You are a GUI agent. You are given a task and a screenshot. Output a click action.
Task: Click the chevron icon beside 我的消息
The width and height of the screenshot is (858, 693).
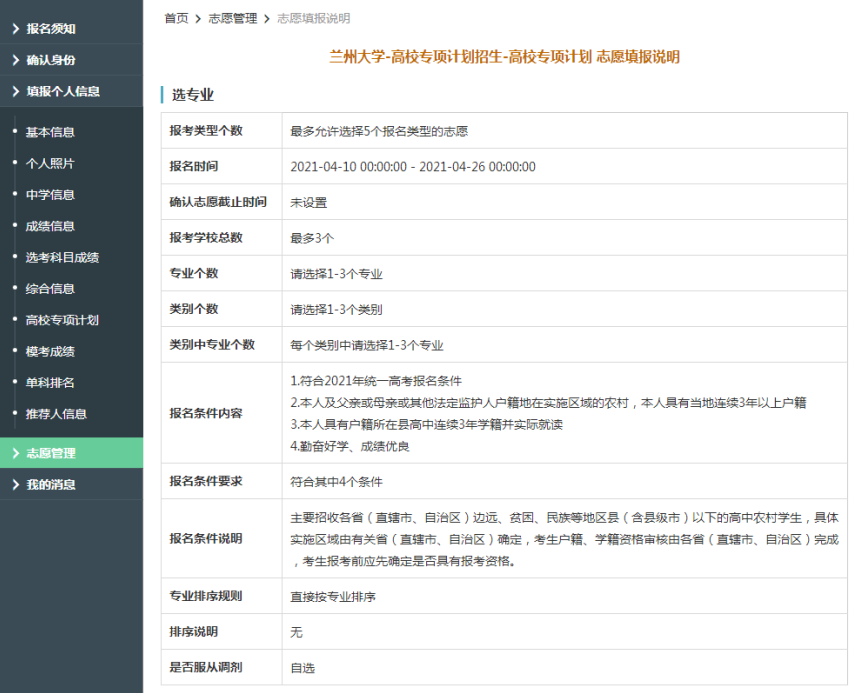tap(16, 485)
